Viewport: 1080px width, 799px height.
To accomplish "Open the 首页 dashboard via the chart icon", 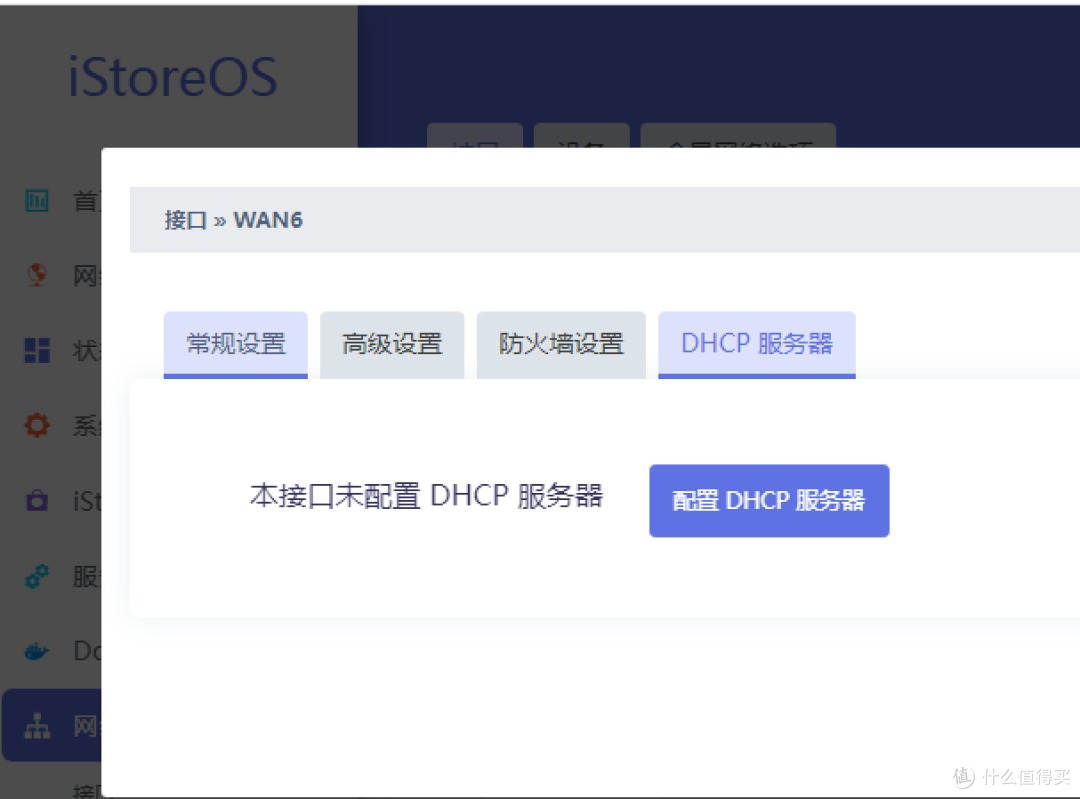I will [x=37, y=200].
